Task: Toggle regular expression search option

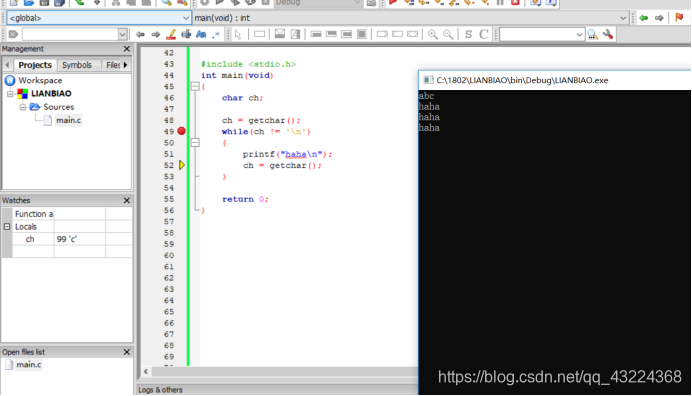Action: tap(216, 34)
